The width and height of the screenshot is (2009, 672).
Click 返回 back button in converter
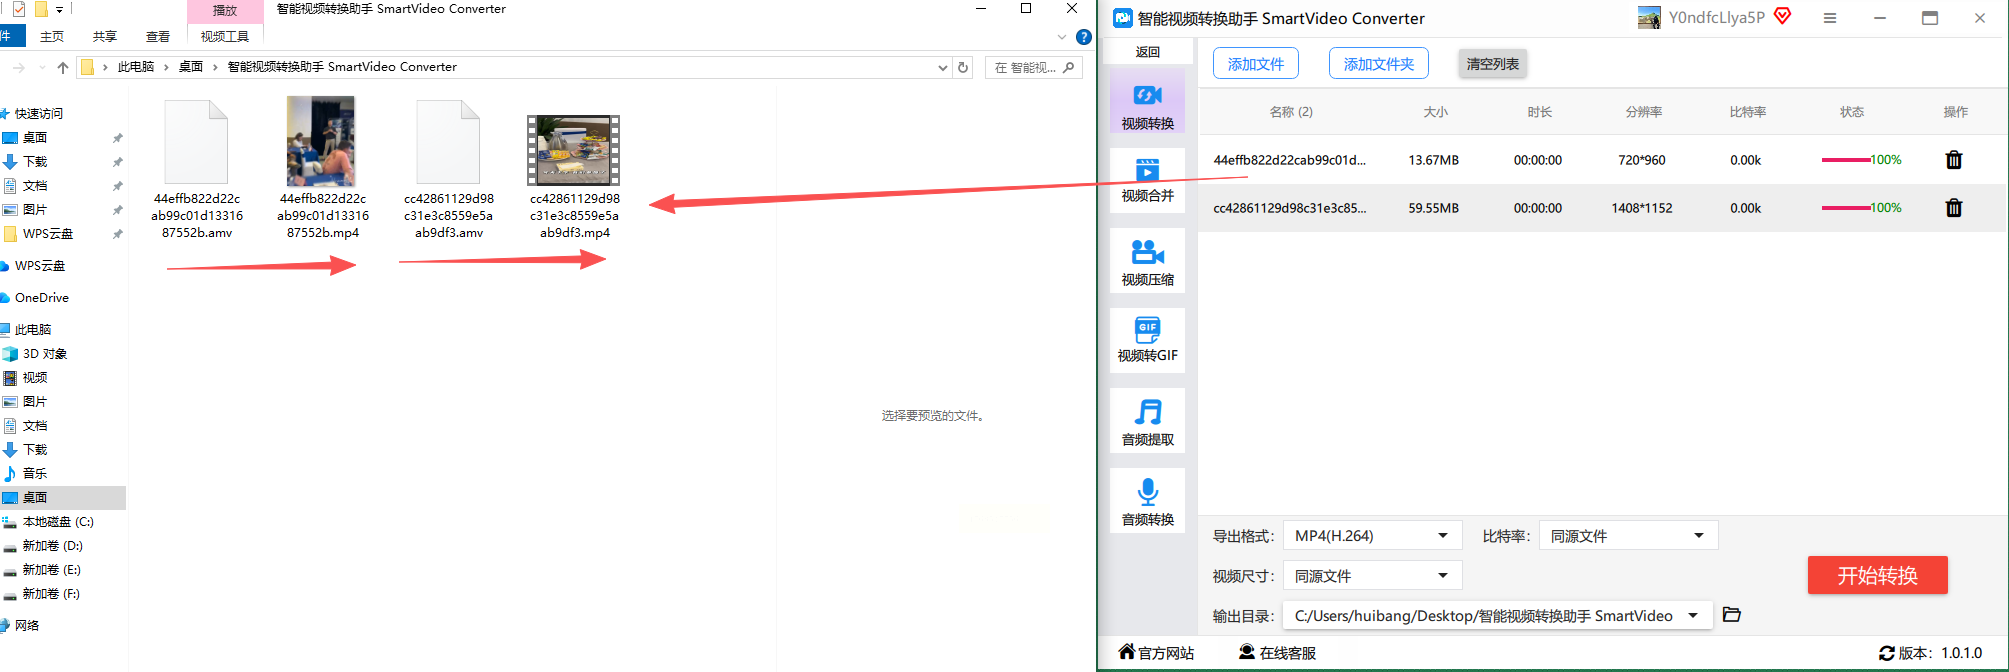pos(1148,52)
